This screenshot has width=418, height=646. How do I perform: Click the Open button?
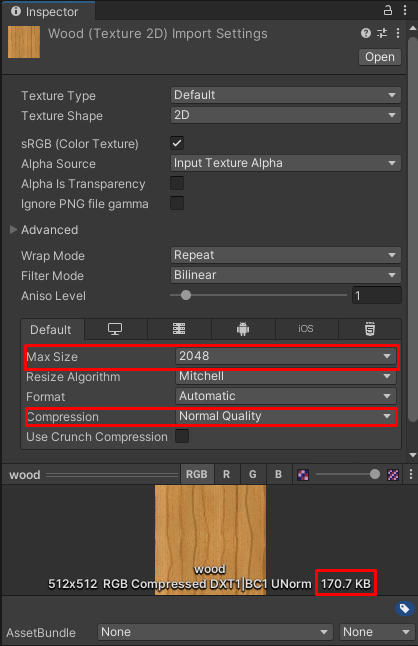pyautogui.click(x=380, y=57)
